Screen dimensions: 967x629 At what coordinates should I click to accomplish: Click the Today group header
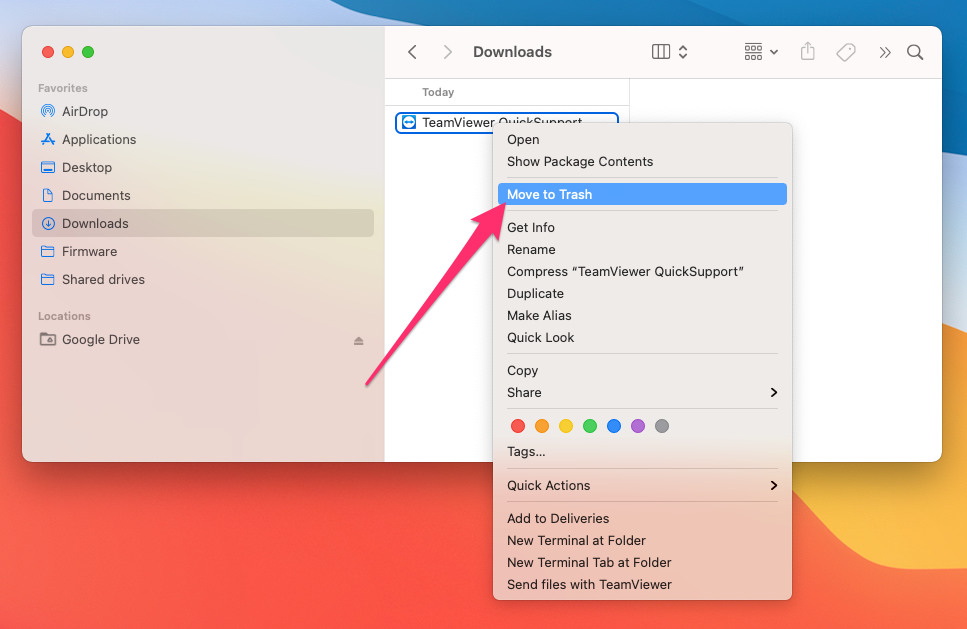[x=438, y=92]
